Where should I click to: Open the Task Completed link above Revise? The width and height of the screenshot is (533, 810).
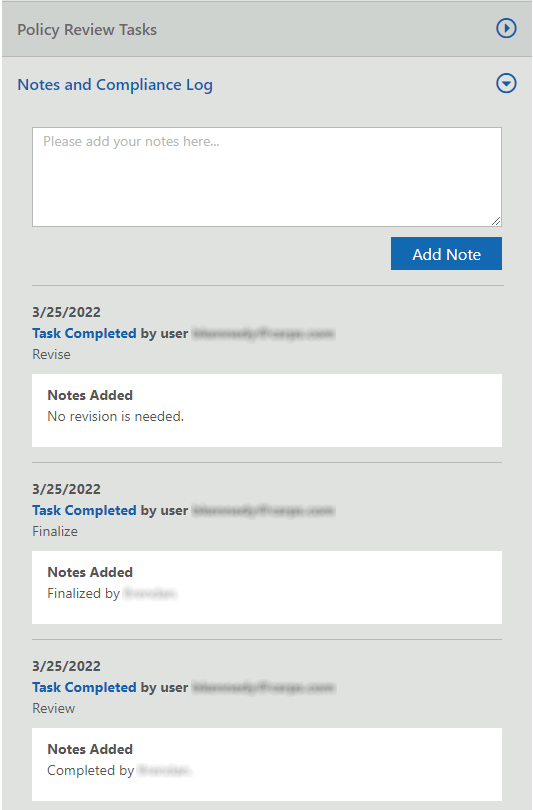click(x=84, y=333)
